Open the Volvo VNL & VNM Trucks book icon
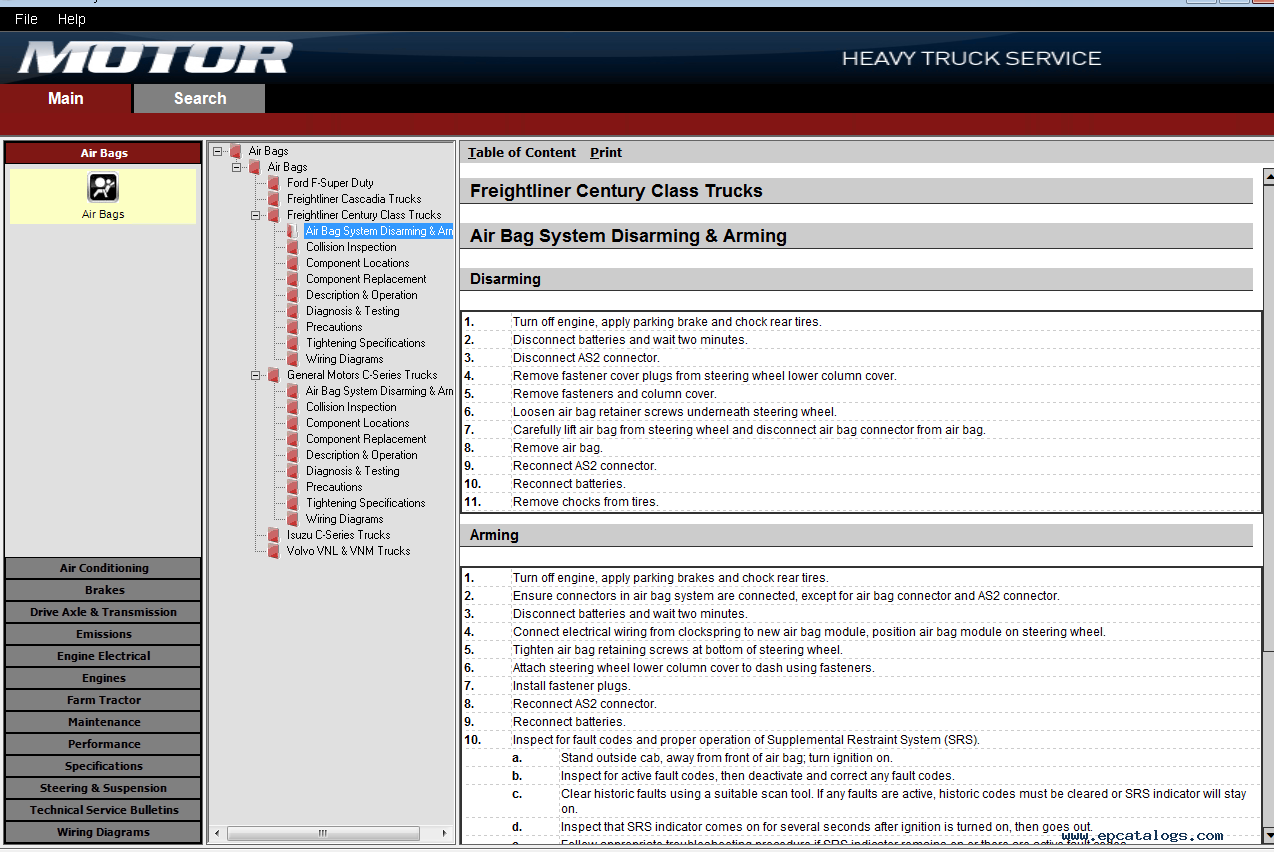The image size is (1274, 852). 273,551
